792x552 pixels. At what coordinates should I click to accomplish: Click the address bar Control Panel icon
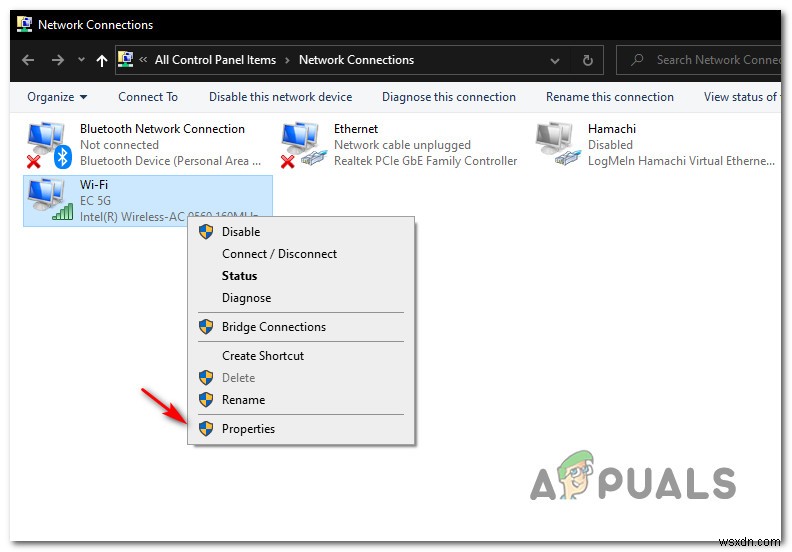click(x=125, y=60)
